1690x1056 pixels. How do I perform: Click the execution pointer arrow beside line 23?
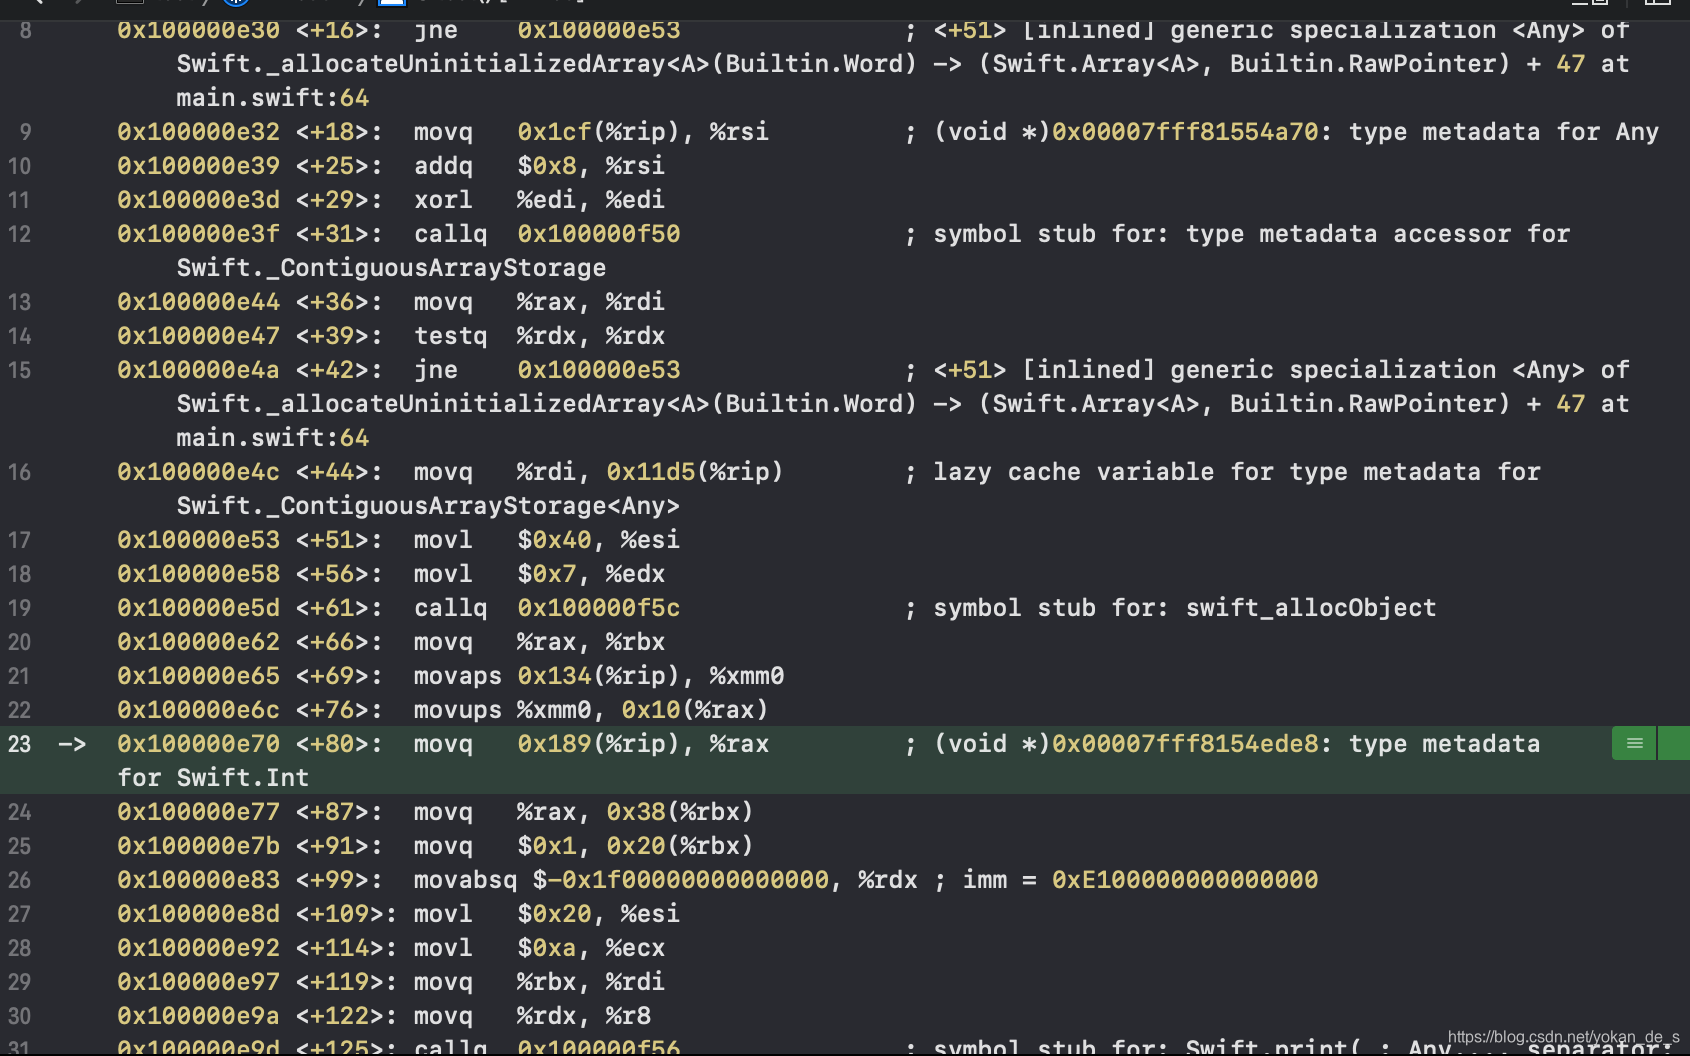70,743
